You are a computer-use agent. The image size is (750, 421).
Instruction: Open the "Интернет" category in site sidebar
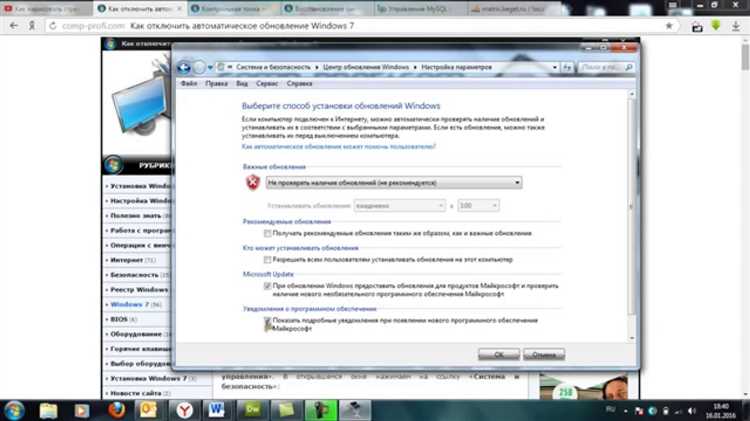pyautogui.click(x=127, y=260)
